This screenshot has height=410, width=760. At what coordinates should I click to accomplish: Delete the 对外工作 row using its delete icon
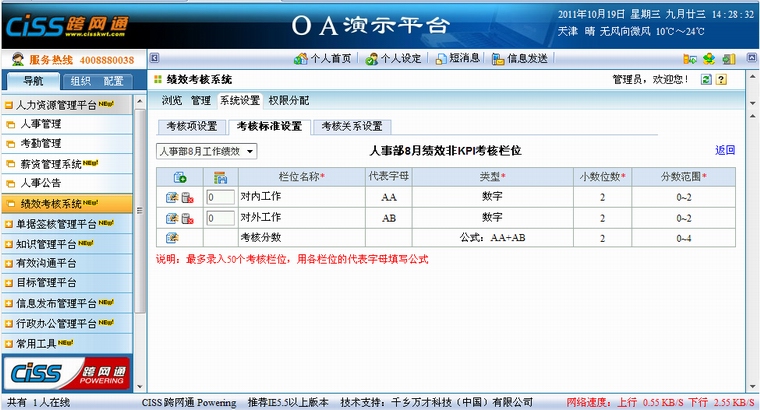[x=187, y=218]
